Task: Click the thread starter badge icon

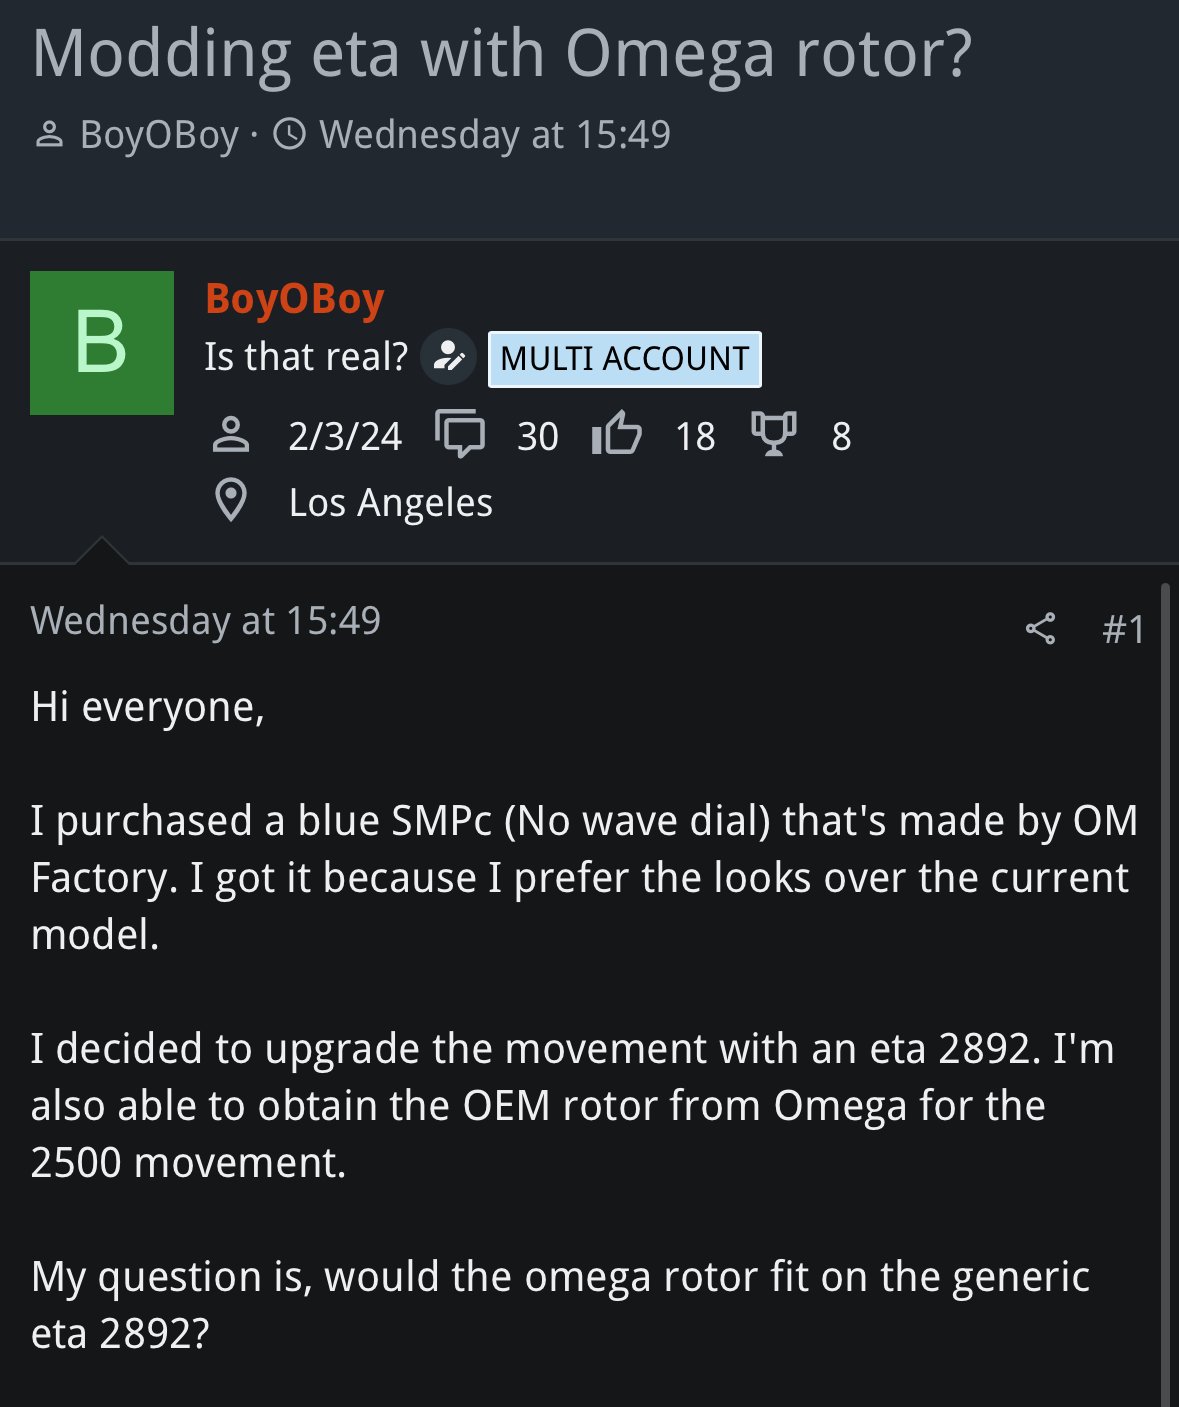Action: coord(447,357)
